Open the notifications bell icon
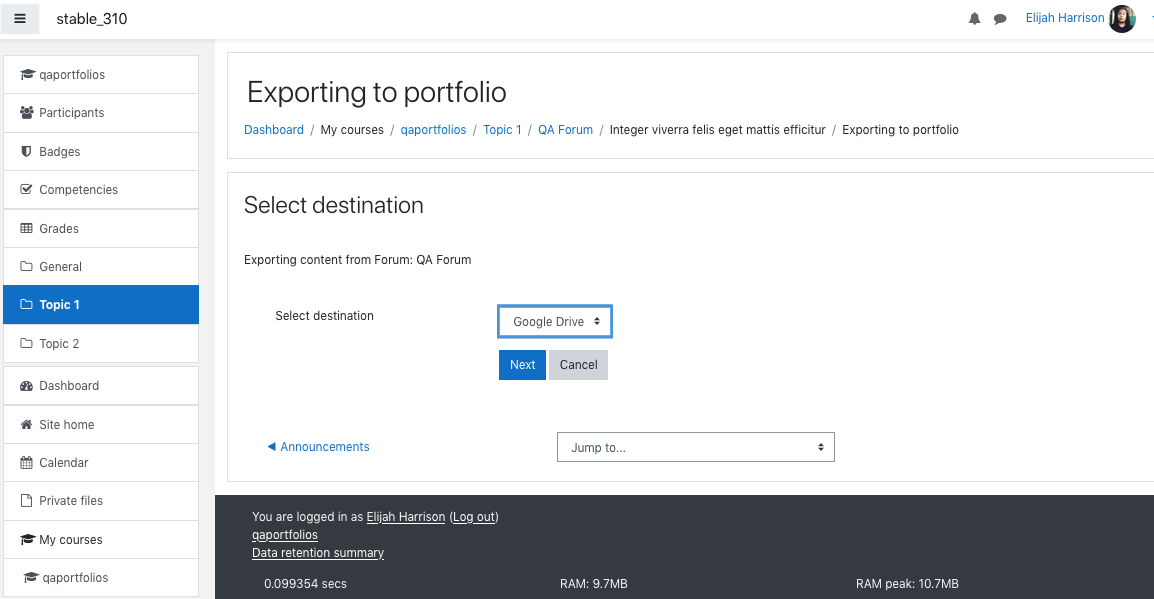Viewport: 1154px width, 599px height. click(x=974, y=19)
